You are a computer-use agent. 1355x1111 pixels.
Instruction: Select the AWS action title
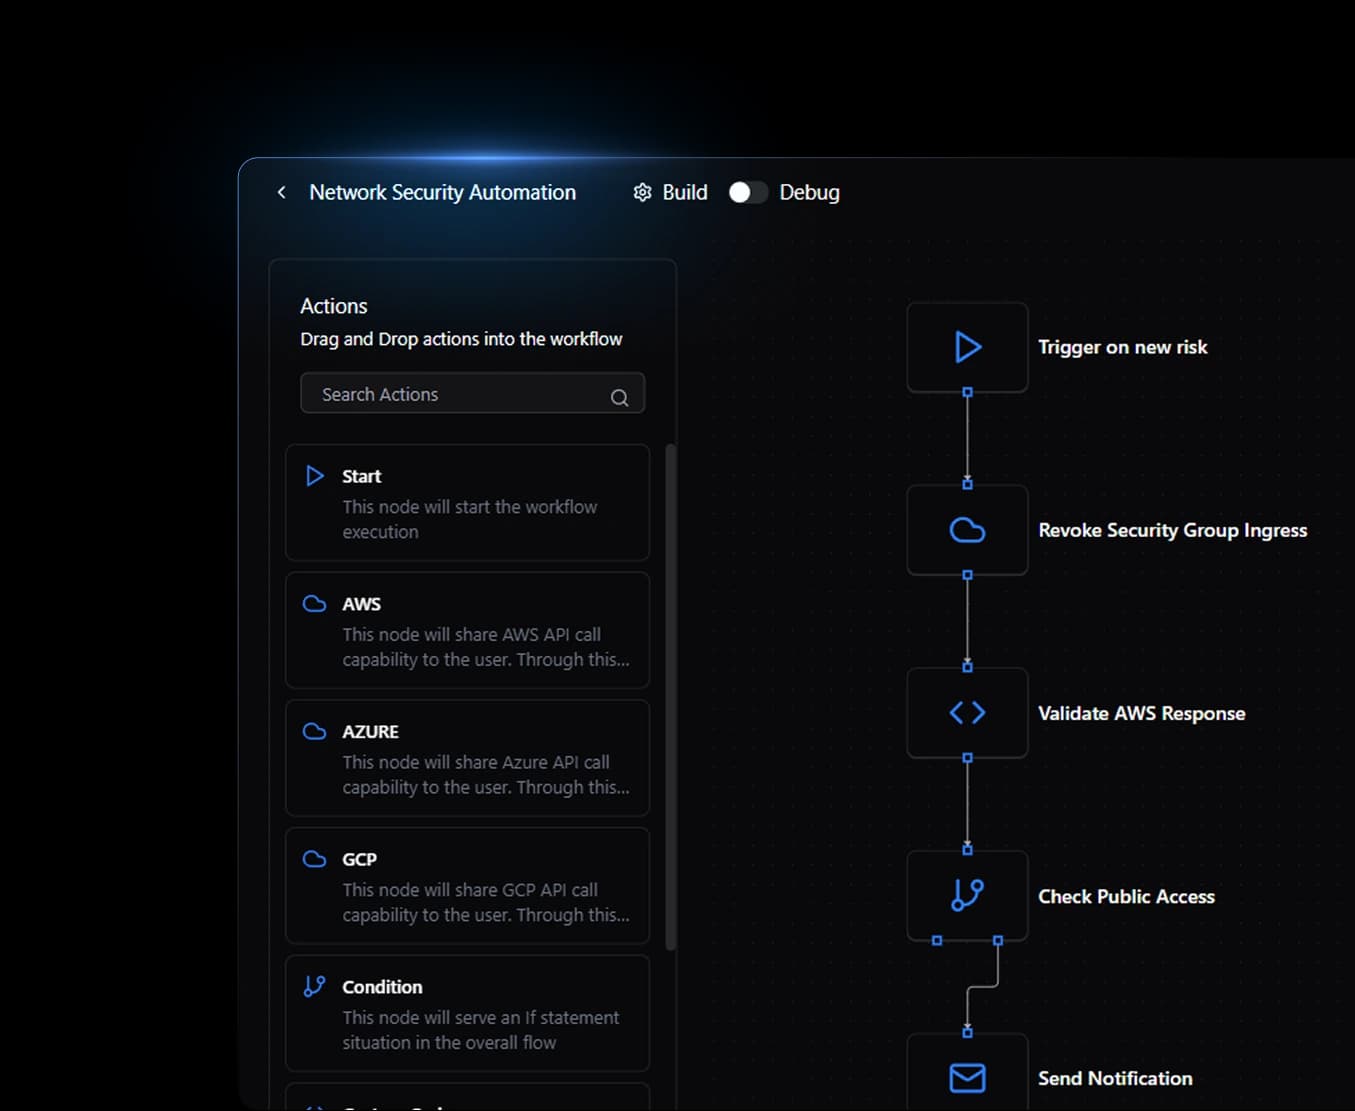pyautogui.click(x=362, y=604)
